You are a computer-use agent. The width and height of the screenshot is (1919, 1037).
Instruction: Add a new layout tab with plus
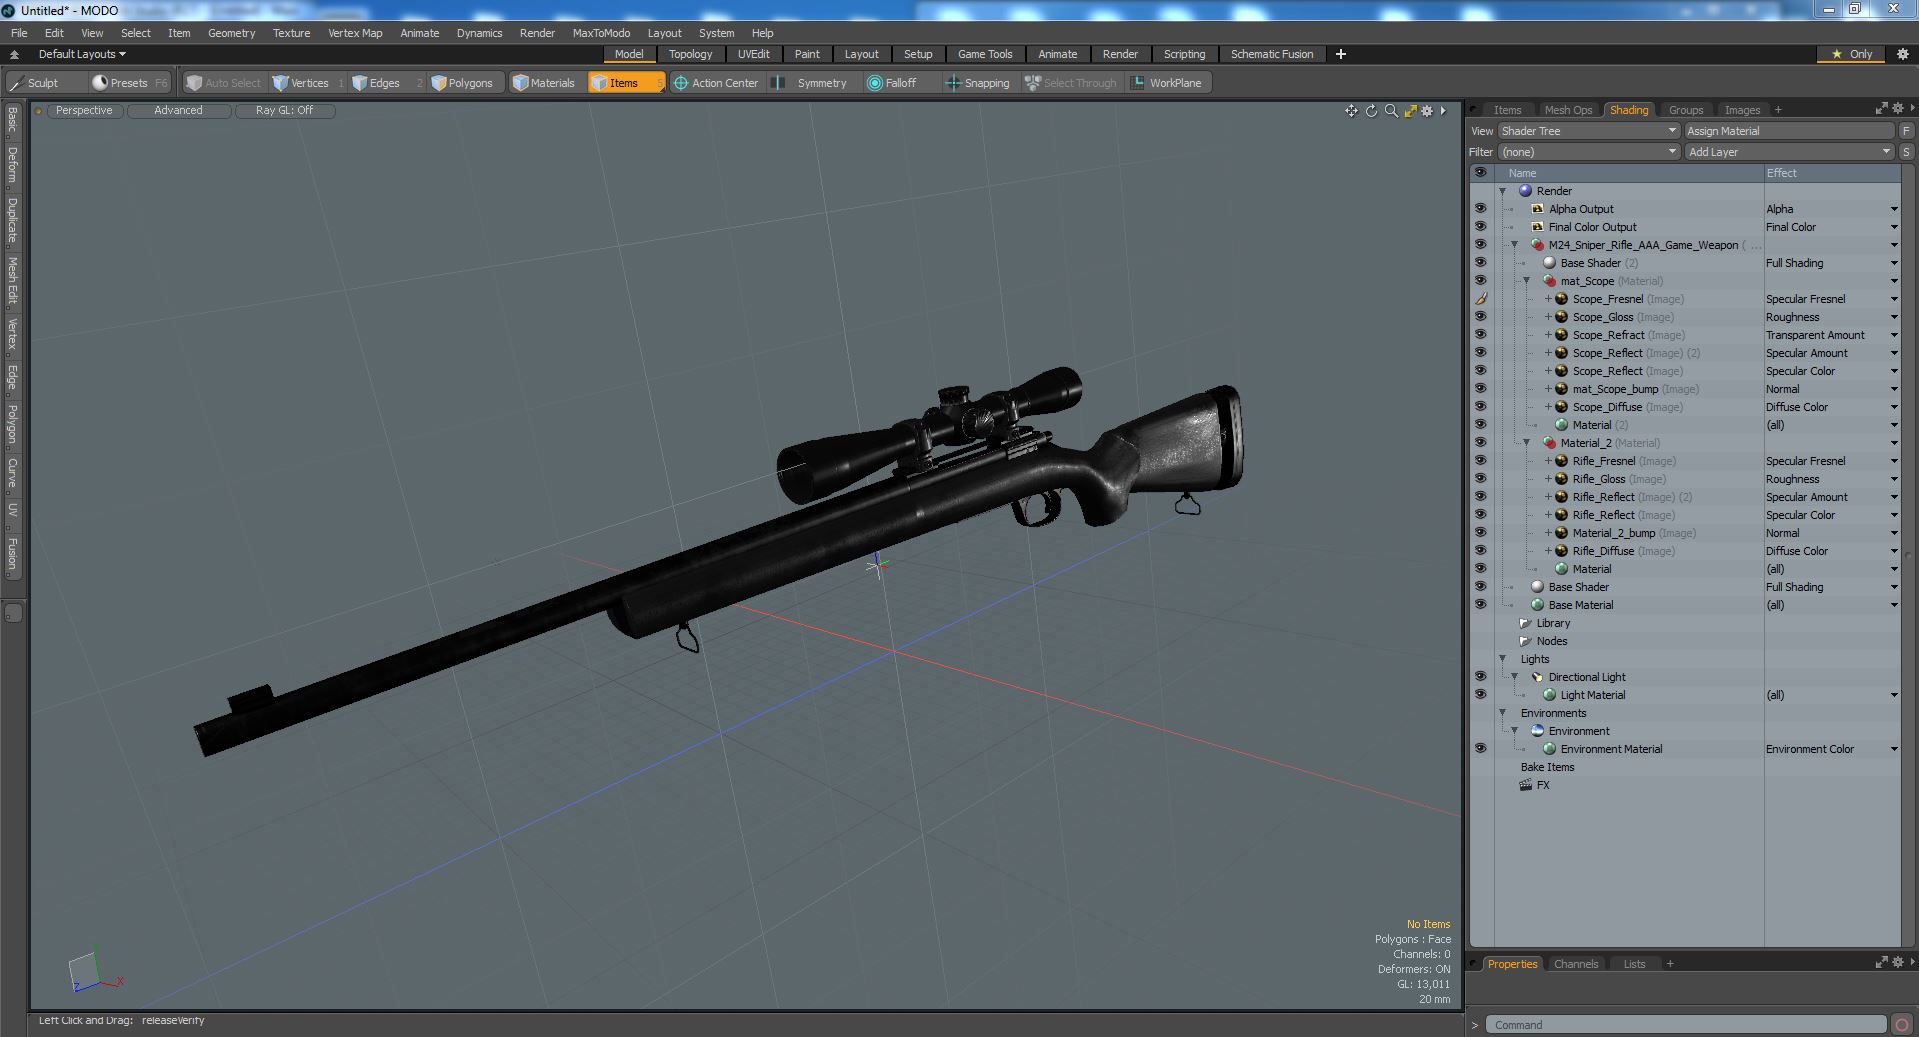pyautogui.click(x=1341, y=54)
